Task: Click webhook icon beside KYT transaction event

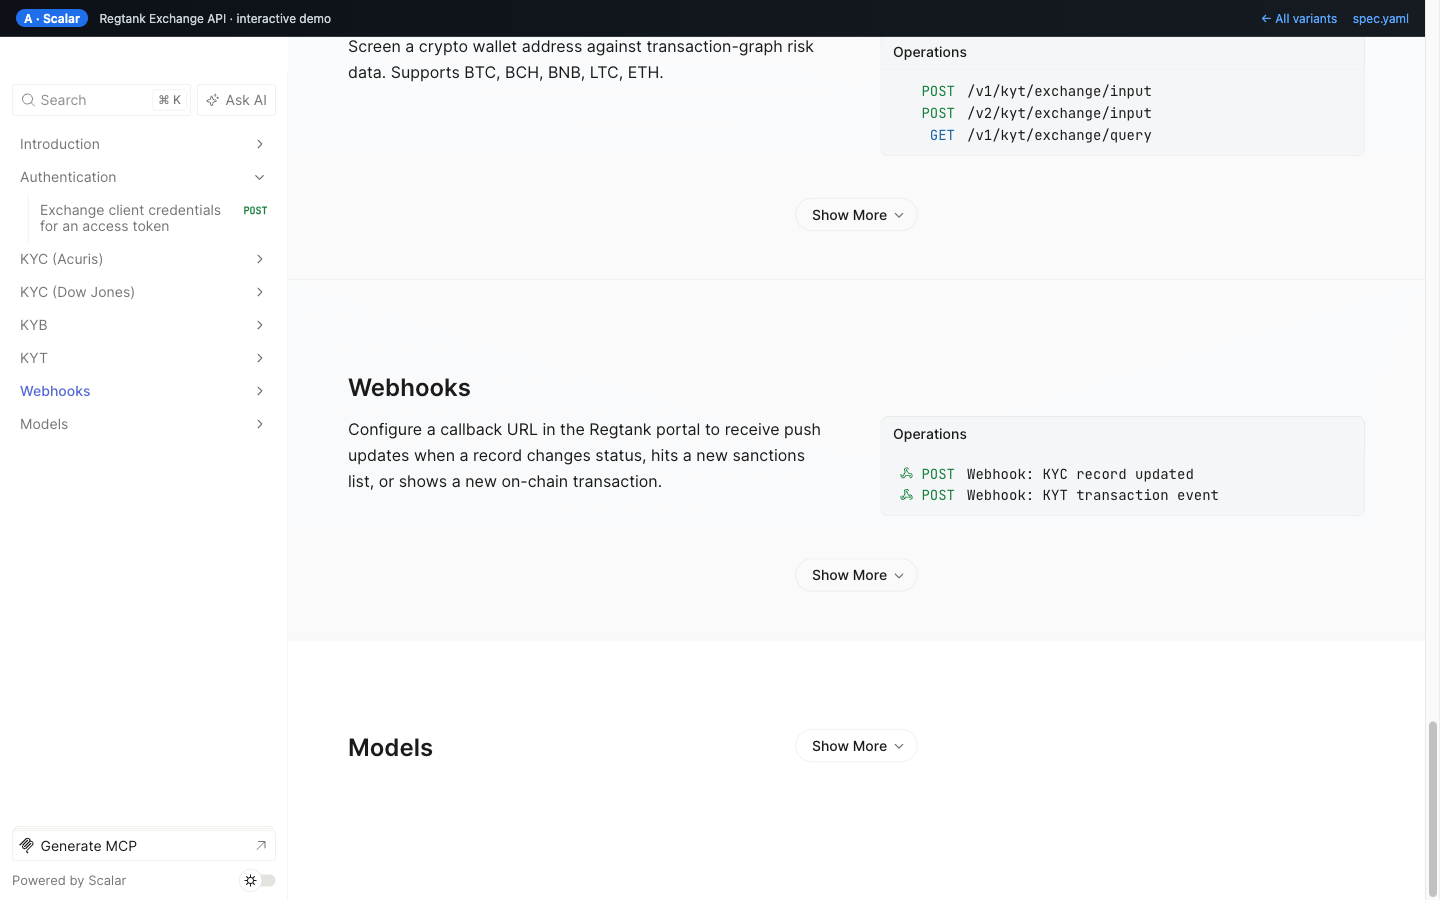Action: pyautogui.click(x=907, y=495)
